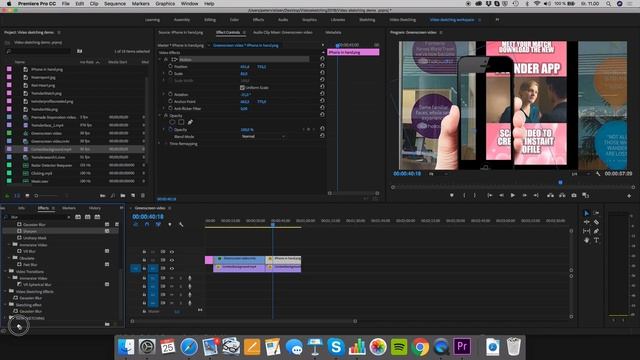This screenshot has width=640, height=360.
Task: Open the Markers menu
Action: pyautogui.click(x=140, y=4)
